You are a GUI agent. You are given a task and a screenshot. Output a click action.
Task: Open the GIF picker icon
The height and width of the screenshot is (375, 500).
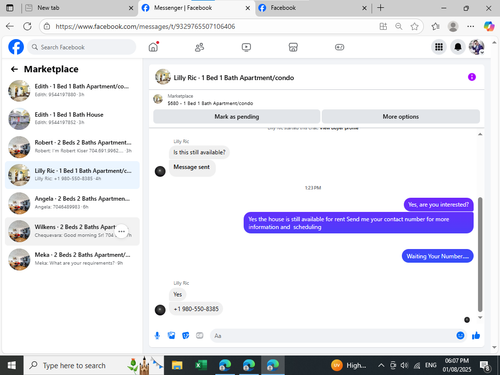click(200, 336)
